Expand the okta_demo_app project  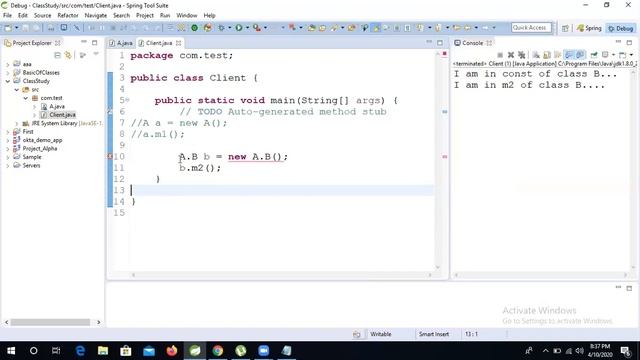7,140
